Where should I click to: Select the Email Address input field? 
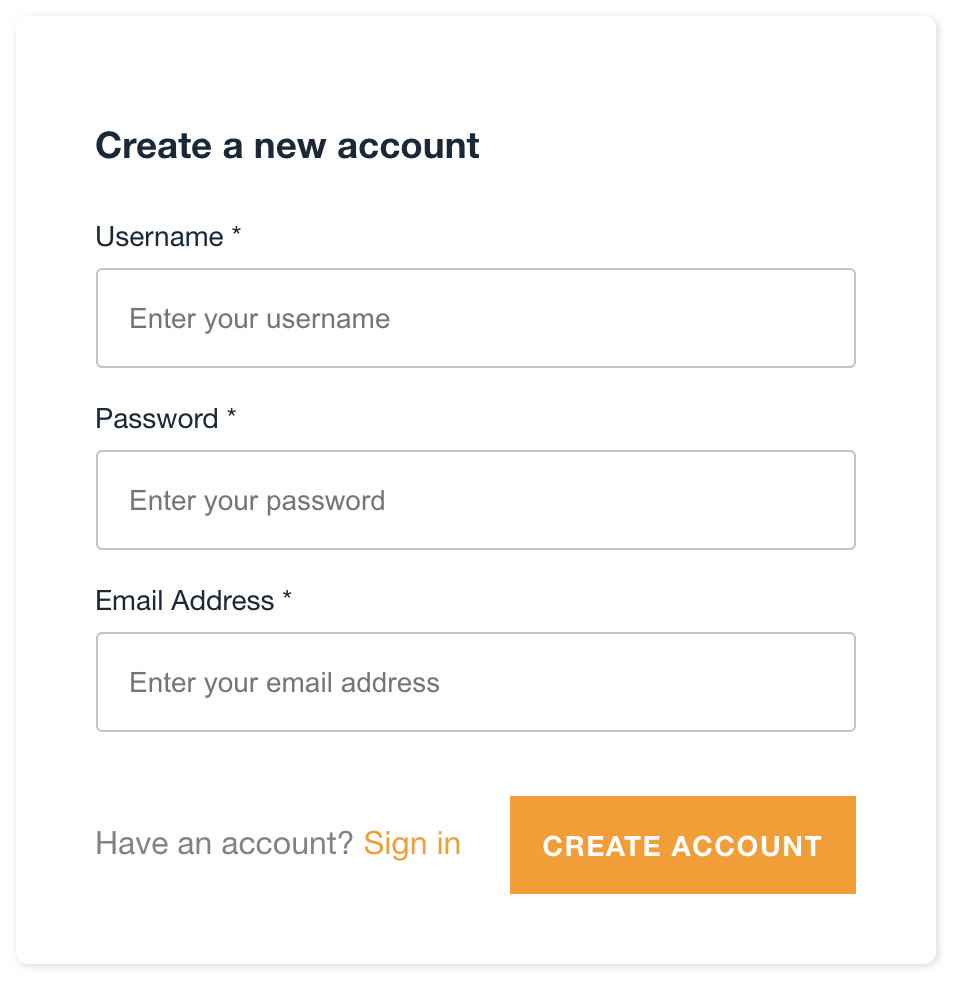click(x=475, y=682)
